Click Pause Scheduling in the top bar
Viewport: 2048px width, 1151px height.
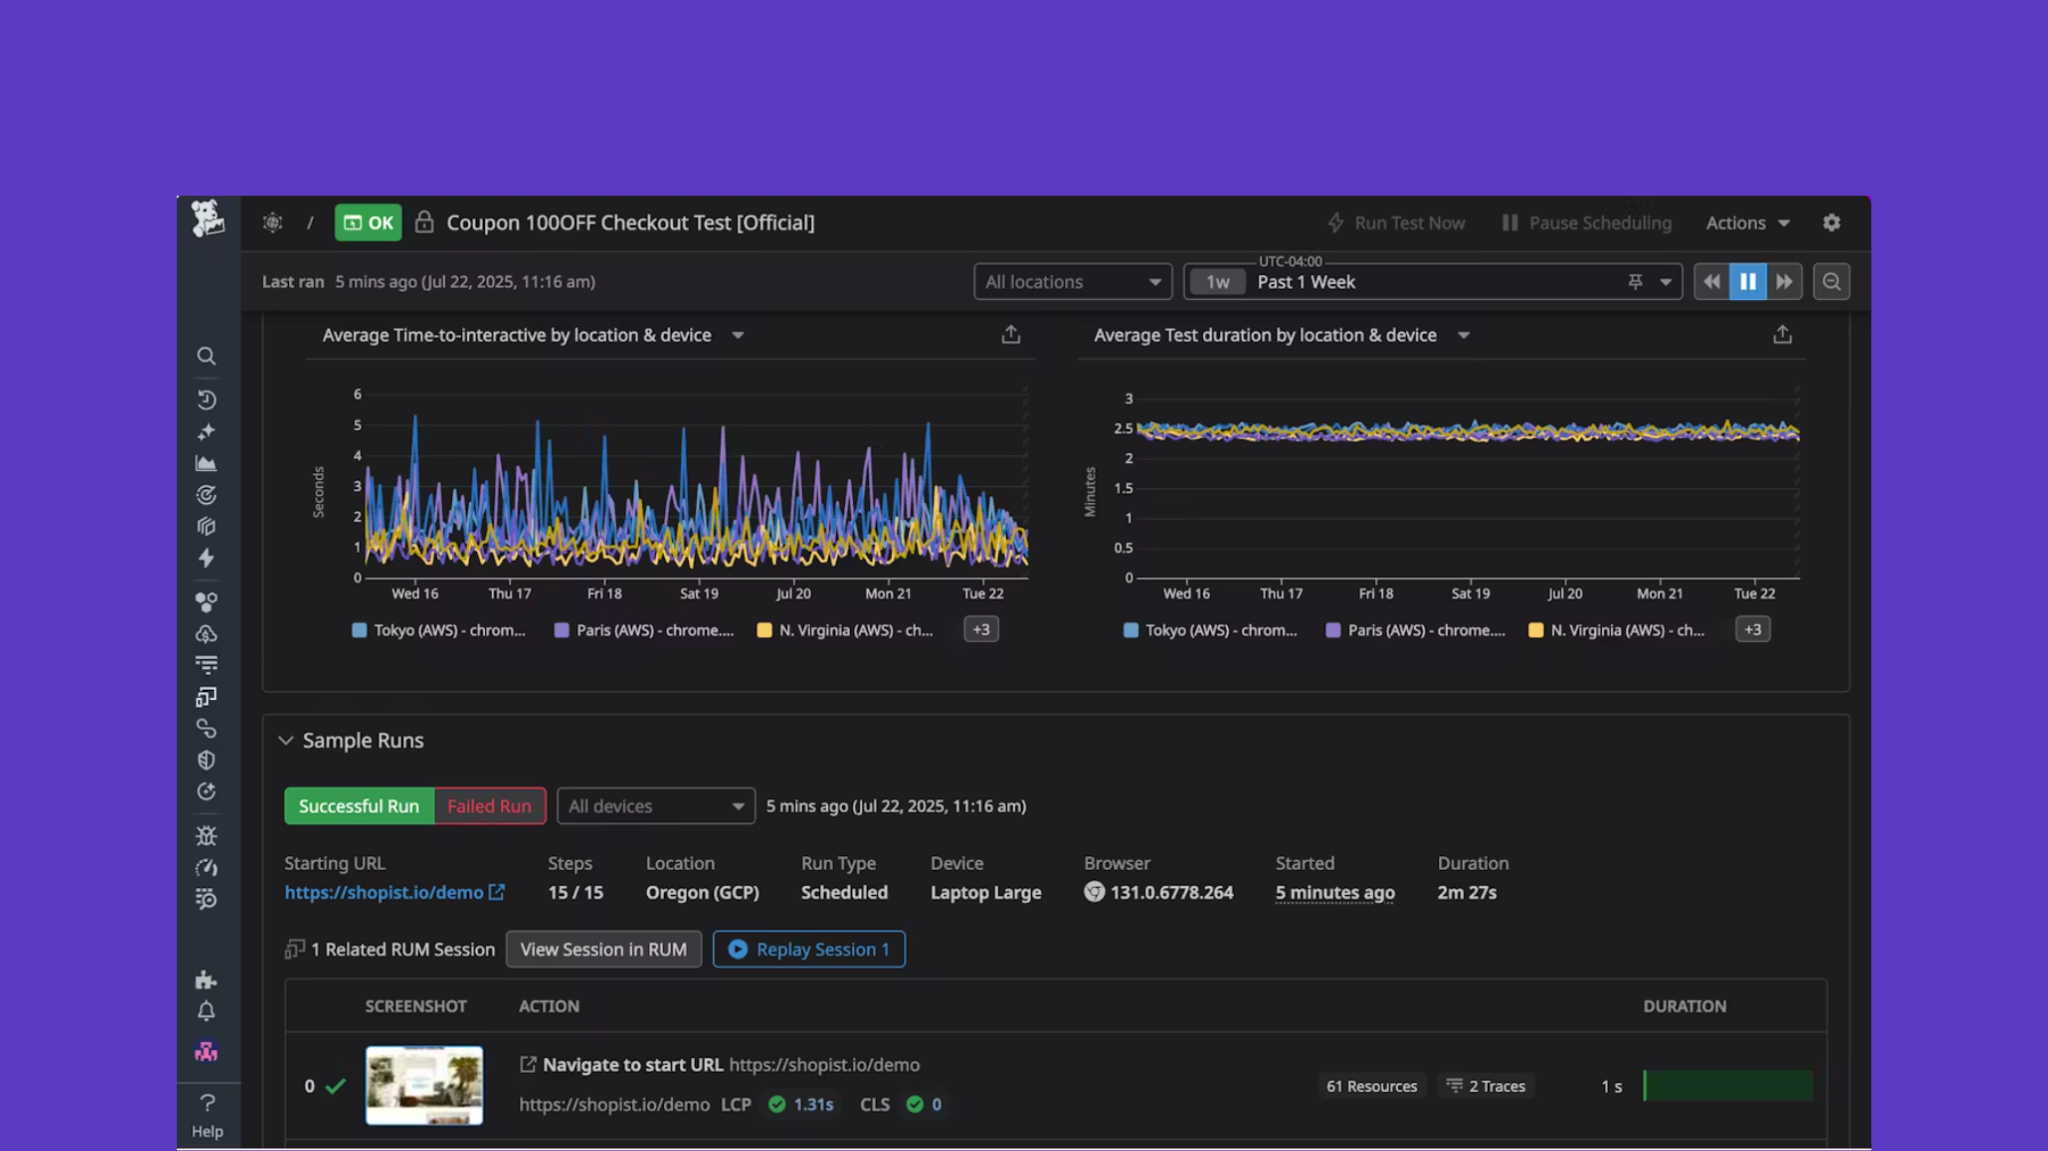[1586, 222]
